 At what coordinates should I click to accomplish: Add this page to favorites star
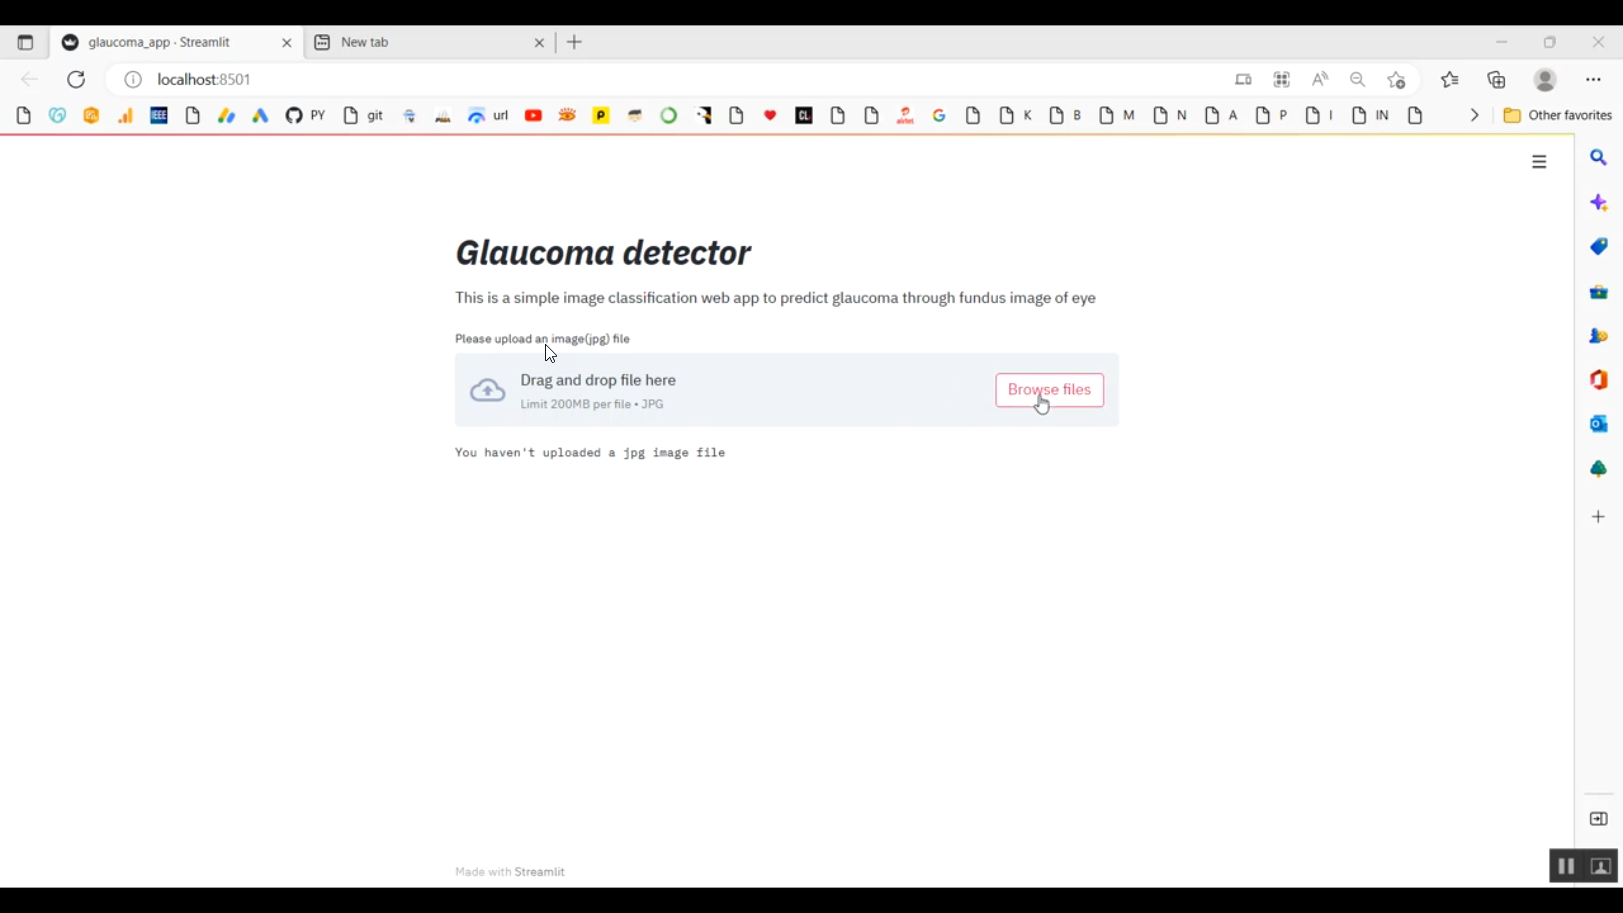coord(1397,80)
